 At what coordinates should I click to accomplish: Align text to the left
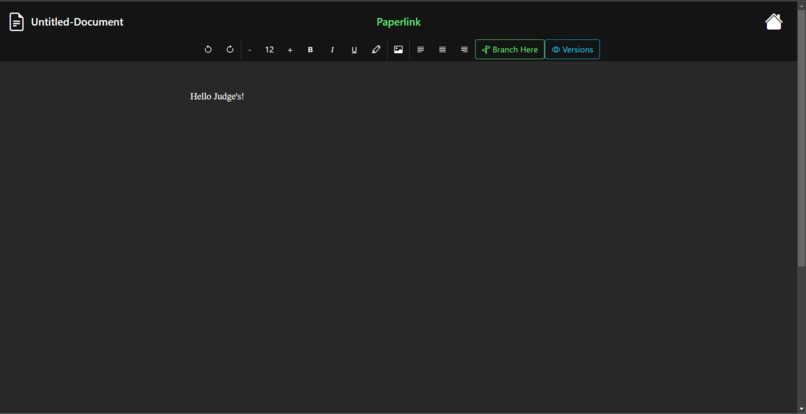420,50
